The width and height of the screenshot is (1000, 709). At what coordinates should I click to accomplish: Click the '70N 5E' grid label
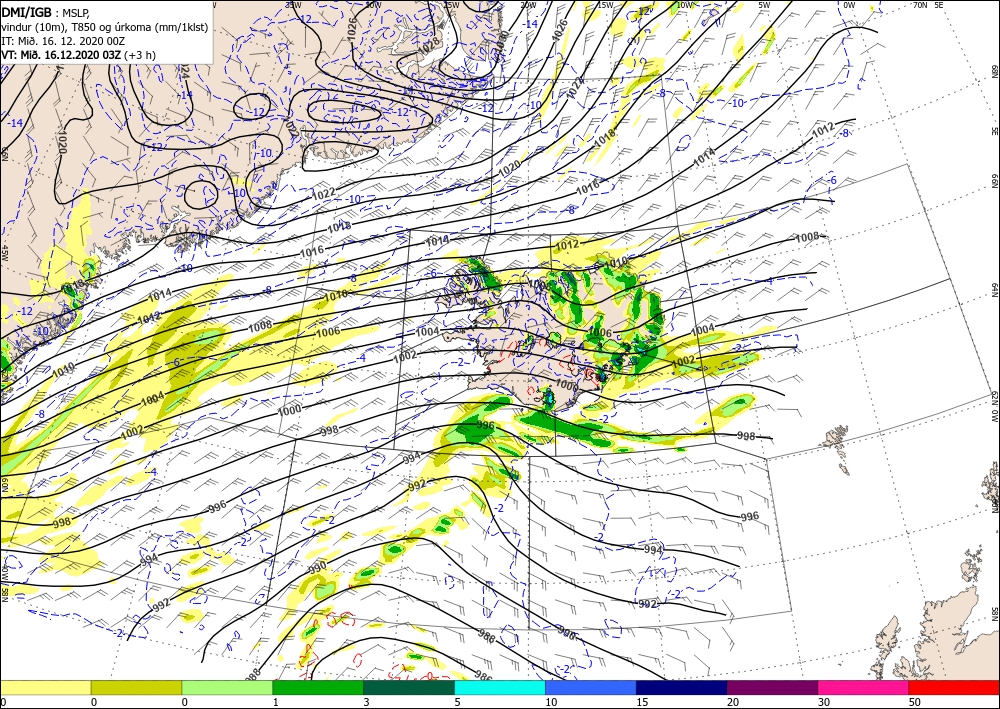(x=928, y=4)
